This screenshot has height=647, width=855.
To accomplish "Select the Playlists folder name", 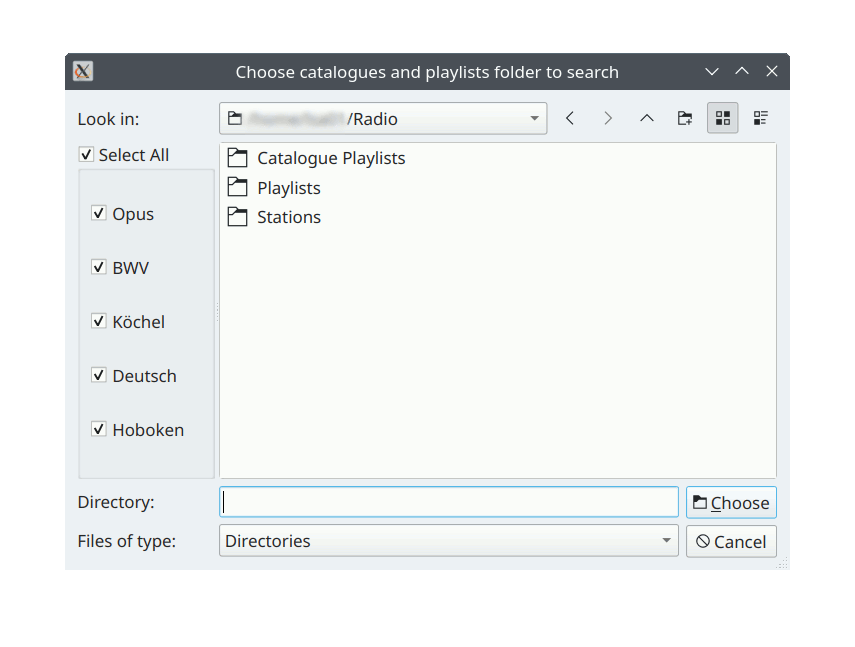I will [289, 188].
